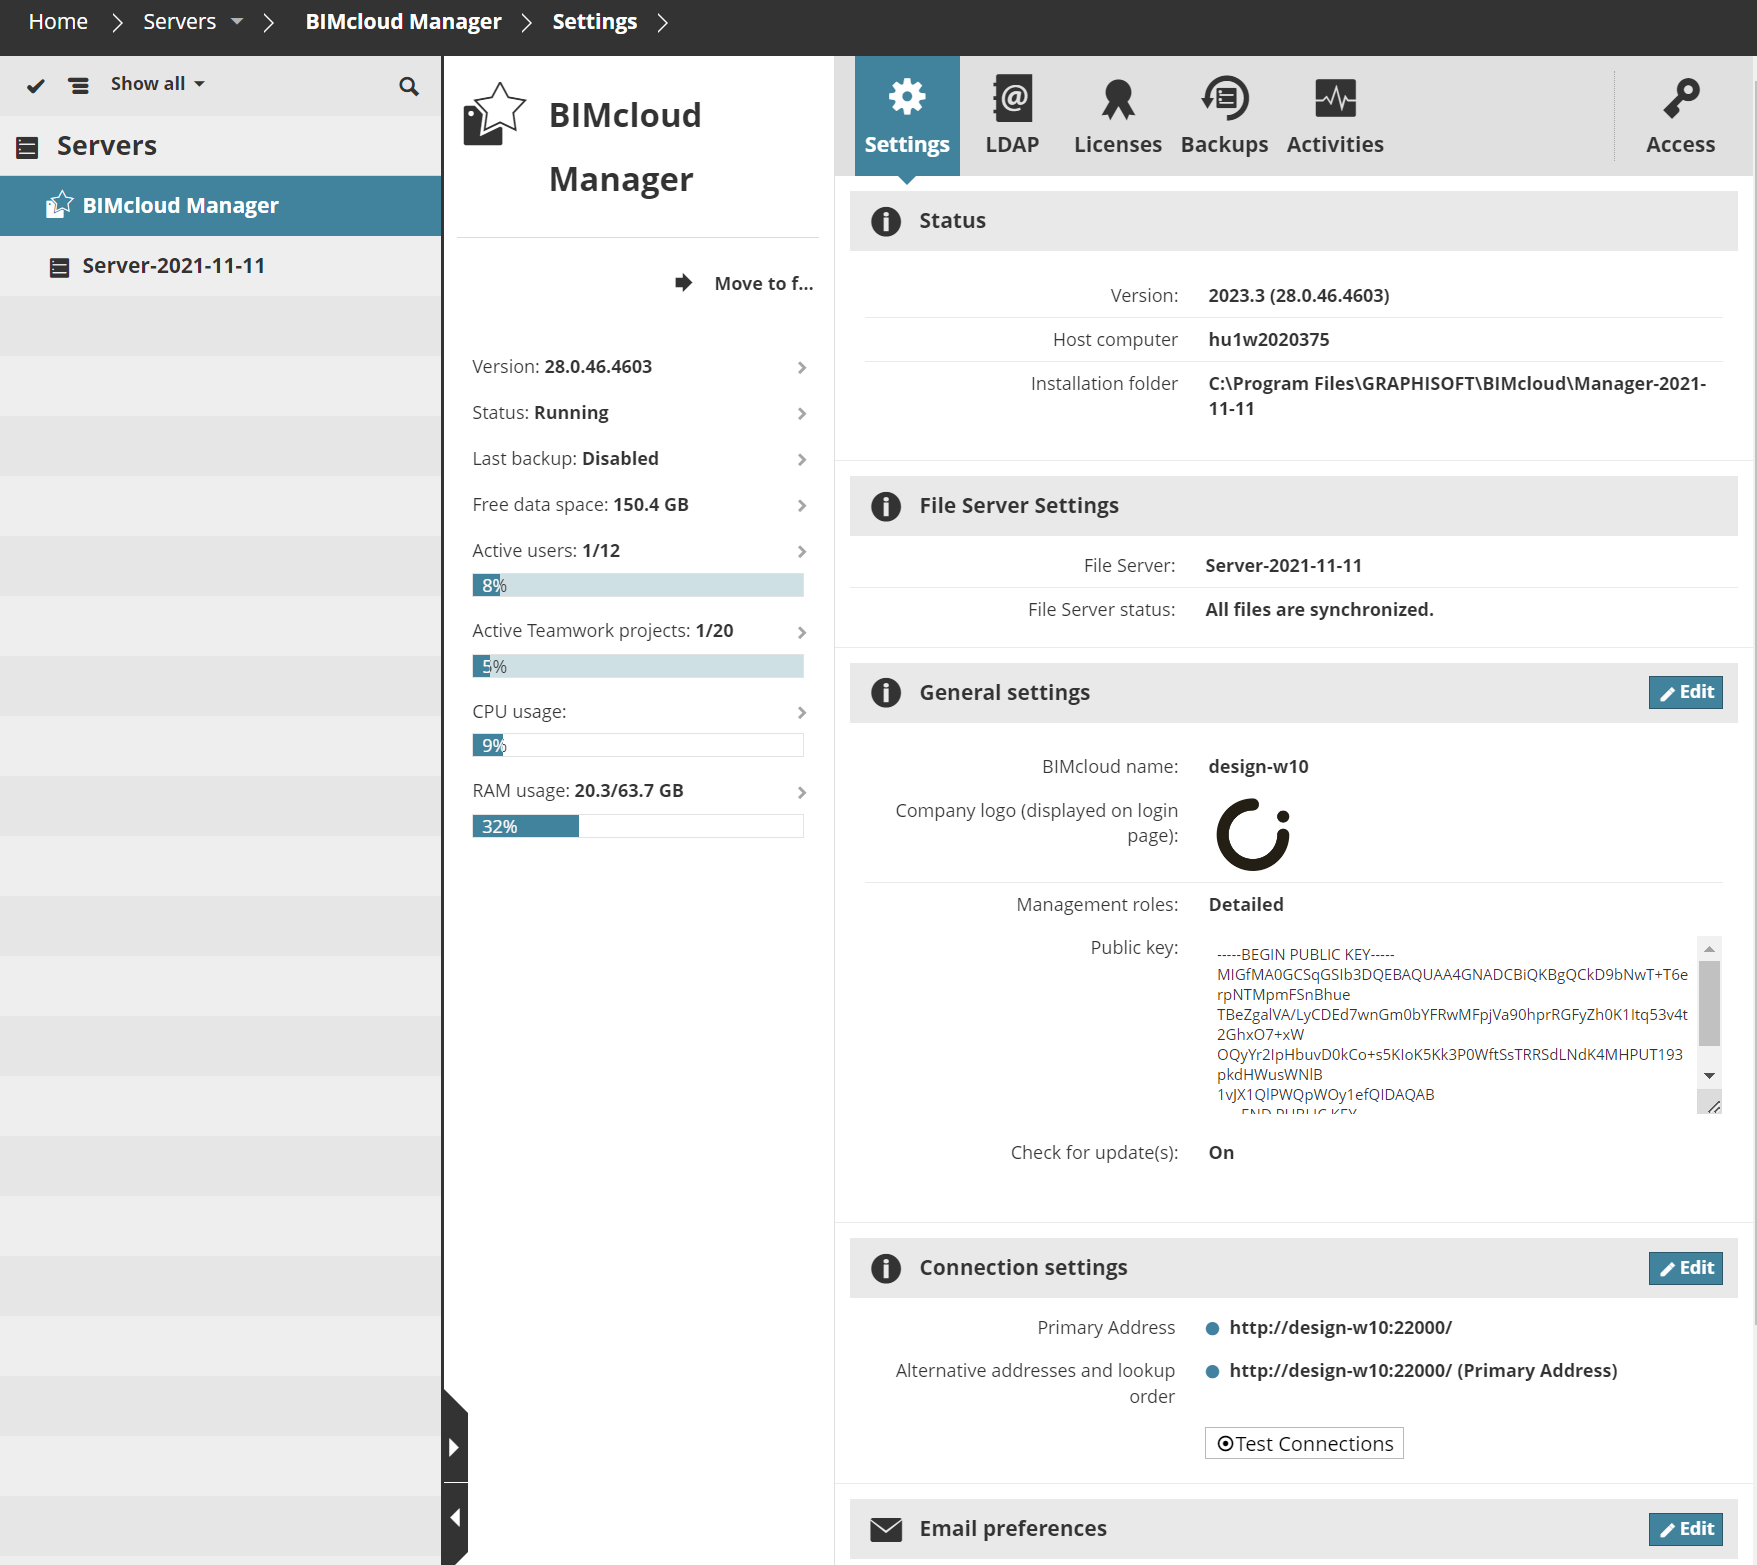Open the LDAP tab

(x=1012, y=116)
